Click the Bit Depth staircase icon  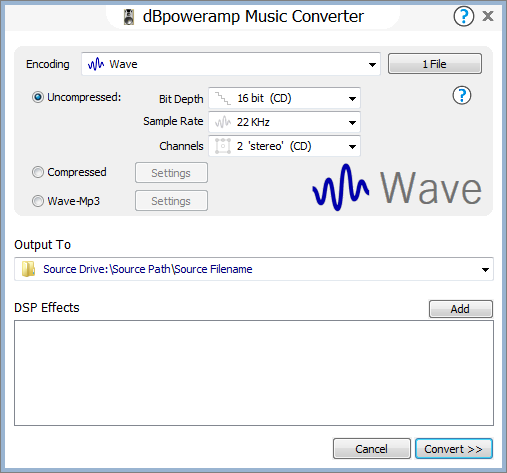[x=223, y=98]
